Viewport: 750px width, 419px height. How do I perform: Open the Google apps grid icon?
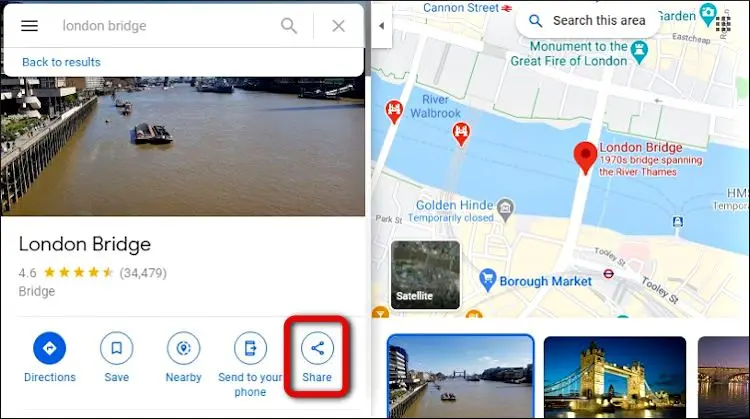[723, 23]
